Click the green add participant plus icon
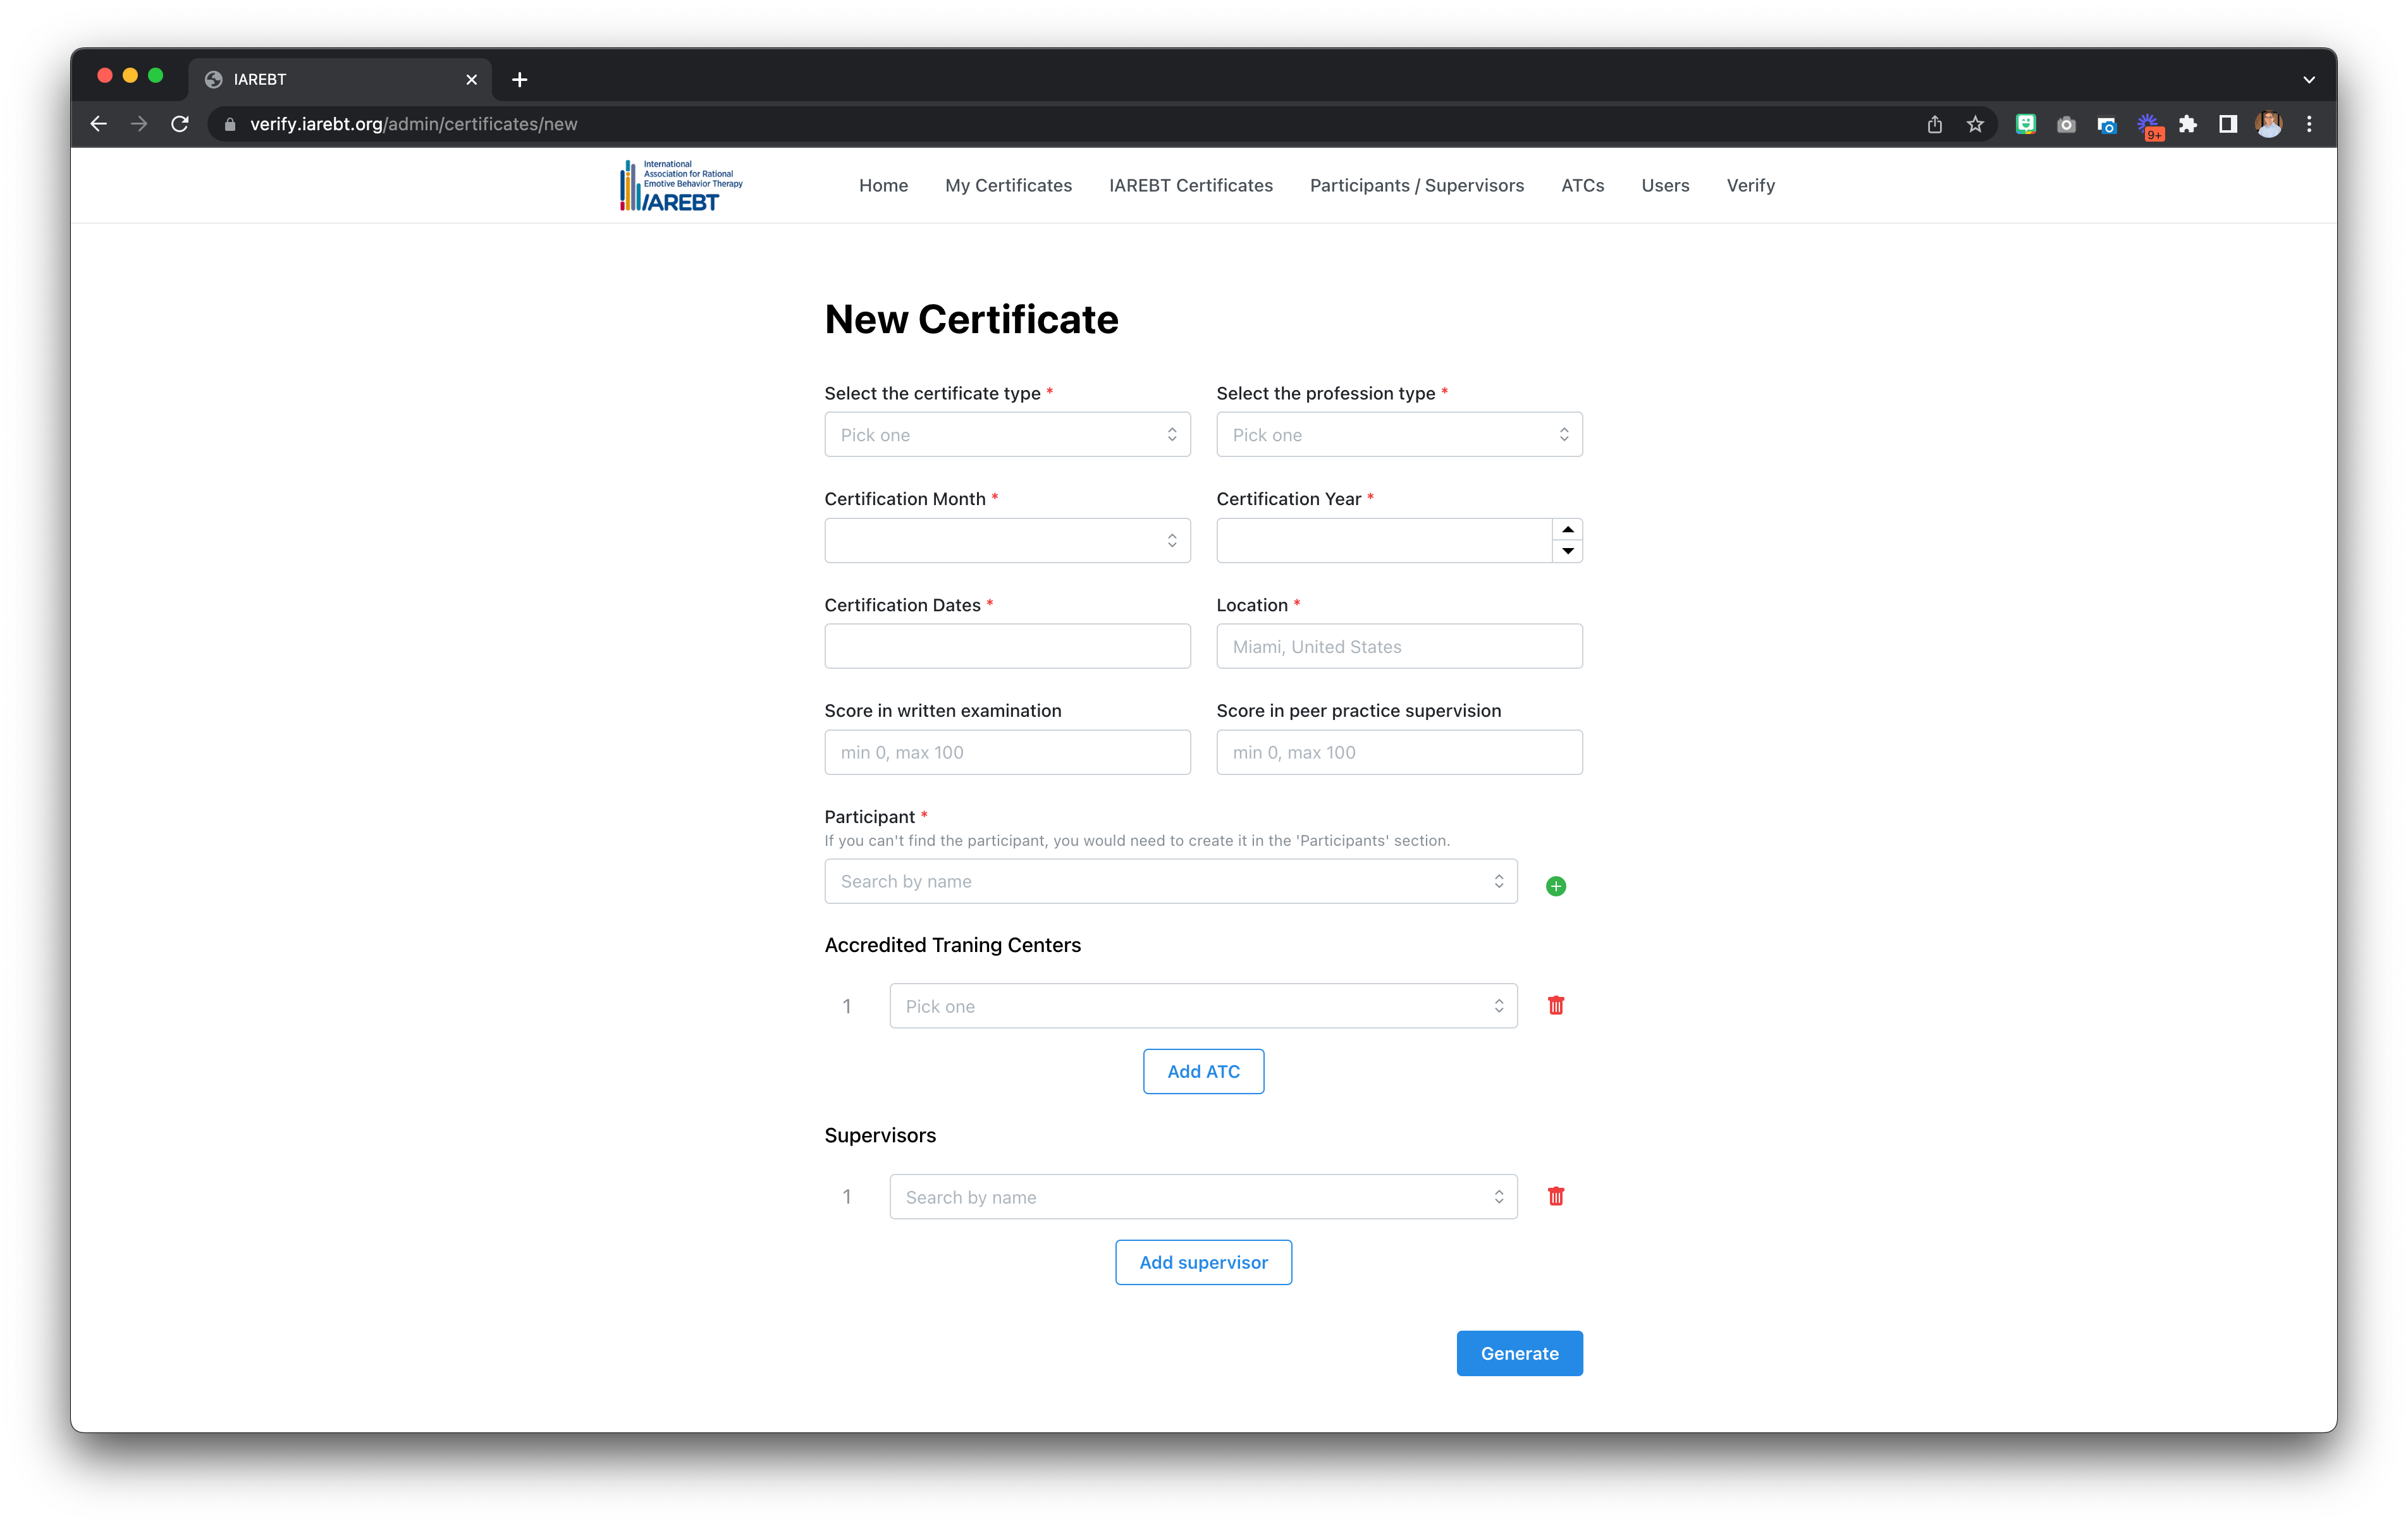This screenshot has width=2408, height=1526. click(x=1555, y=886)
